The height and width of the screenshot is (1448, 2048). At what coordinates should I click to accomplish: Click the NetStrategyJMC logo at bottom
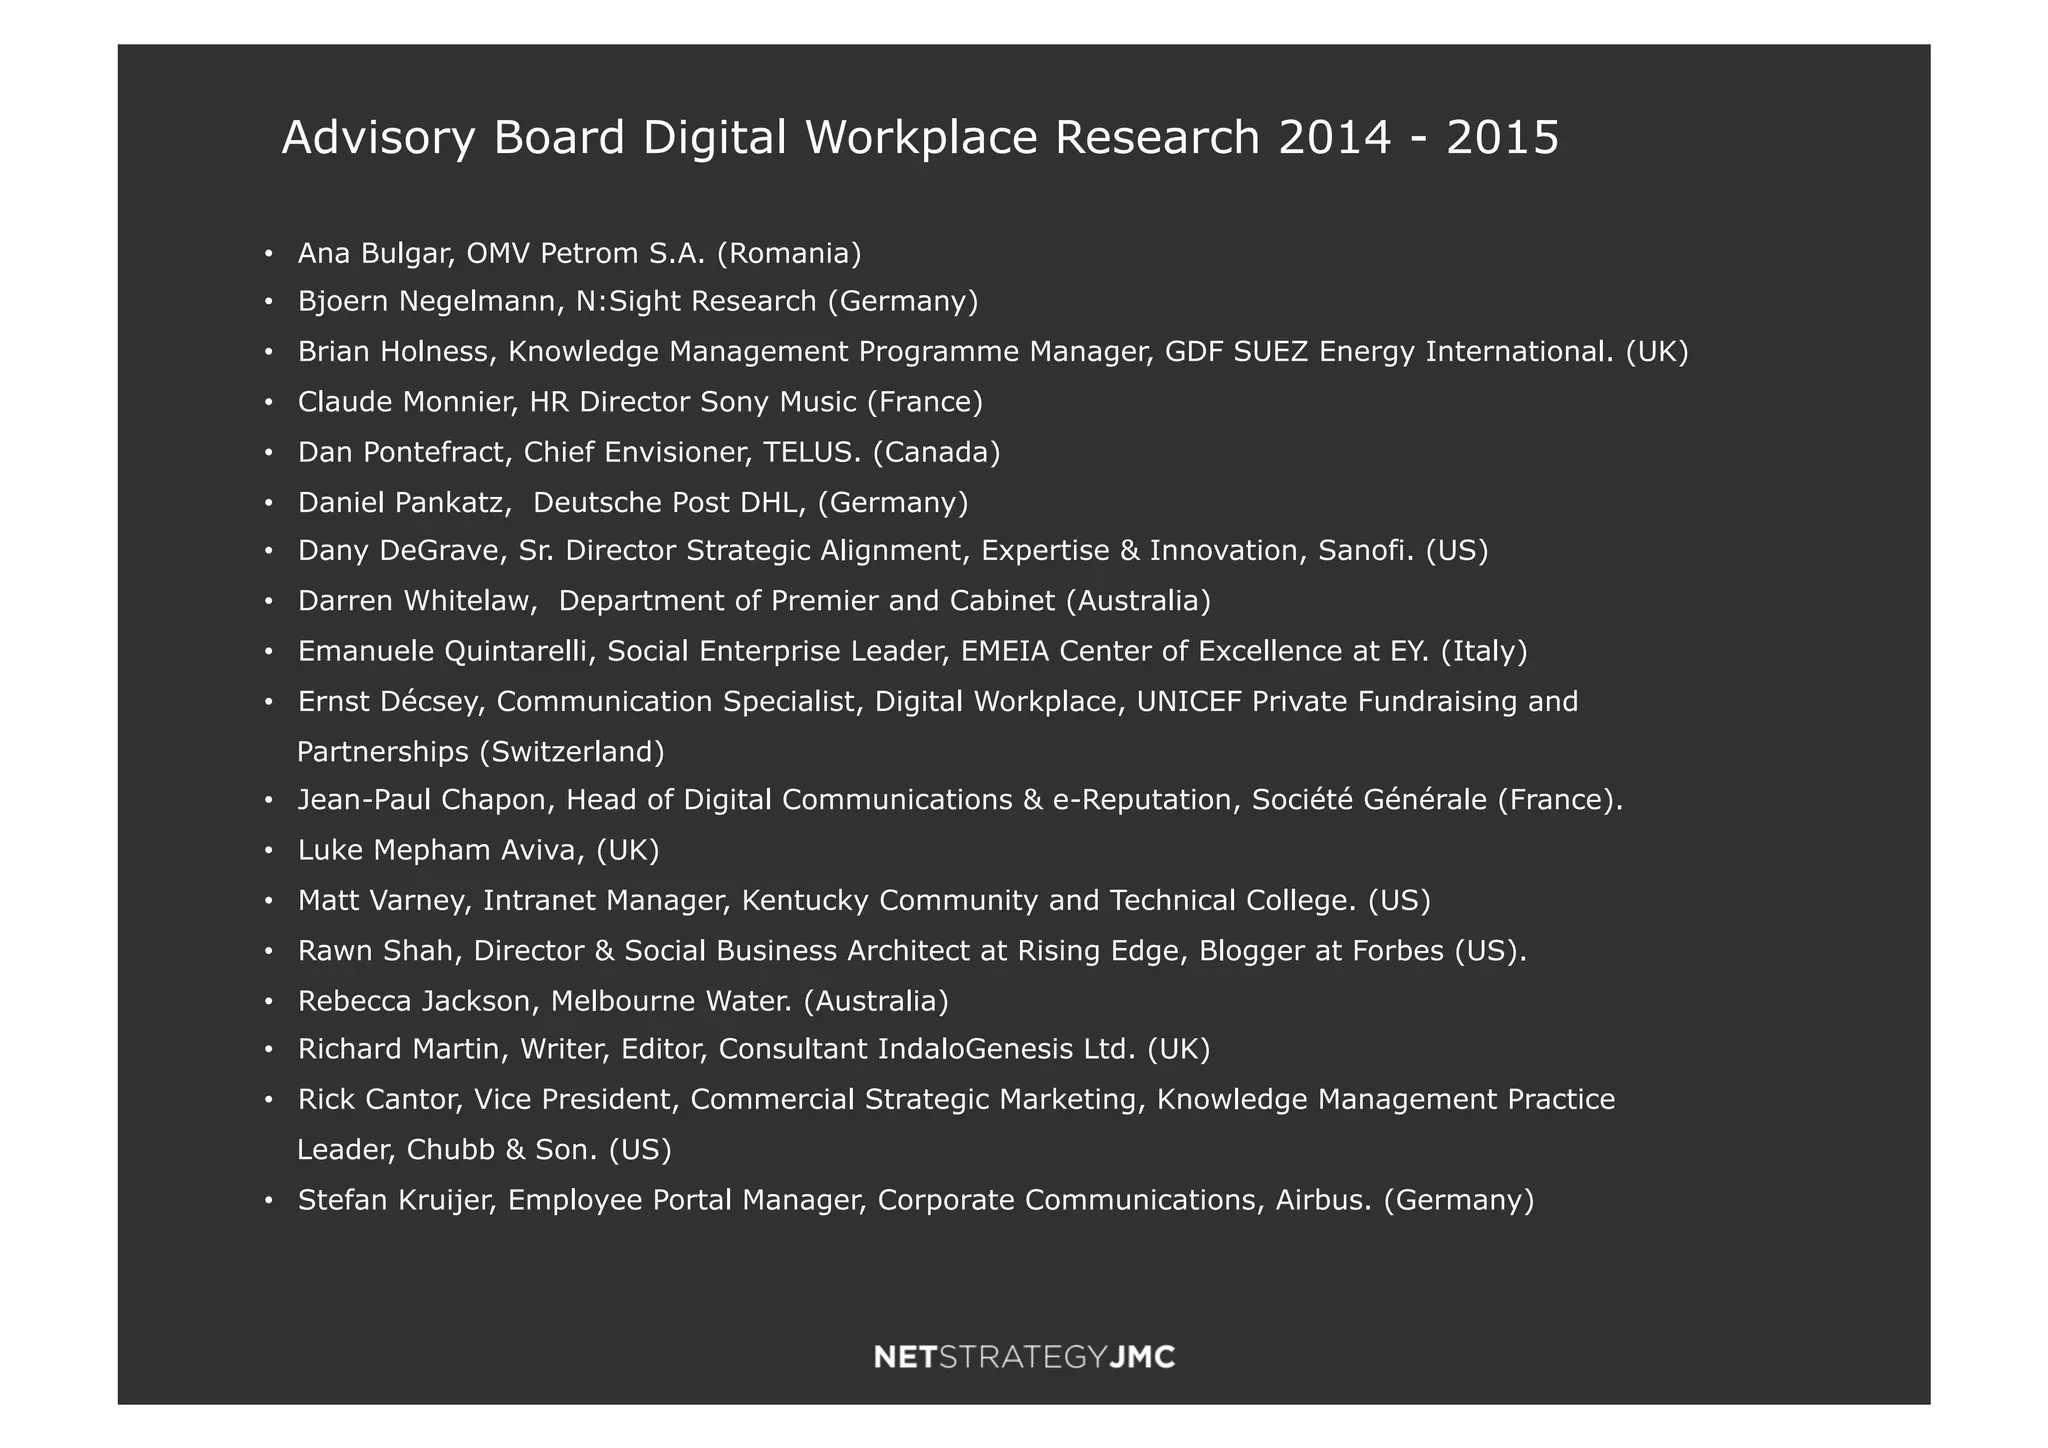[x=1023, y=1357]
